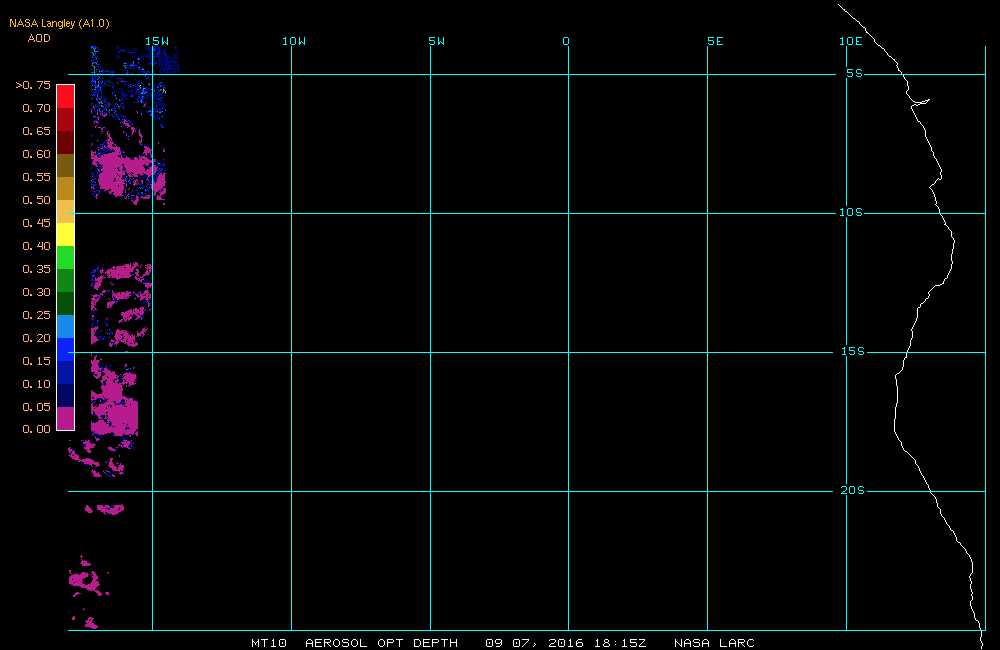The width and height of the screenshot is (1000, 650).
Task: Click the '20S' latitude label
Action: [853, 490]
